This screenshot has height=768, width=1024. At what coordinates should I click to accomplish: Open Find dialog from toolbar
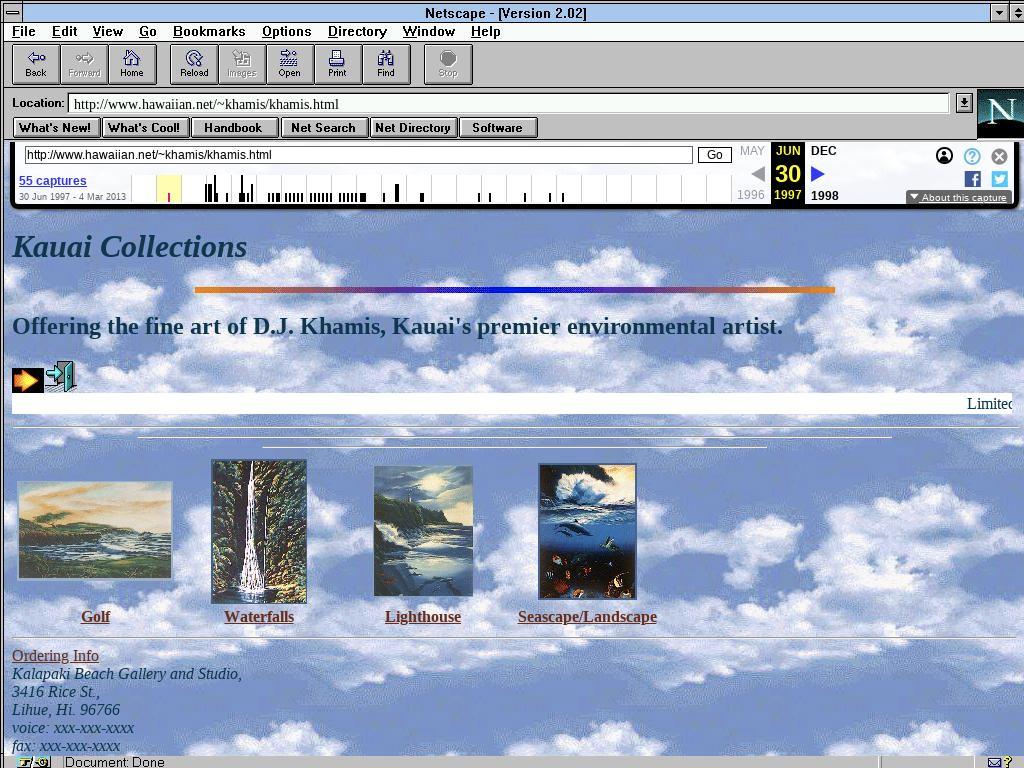tap(385, 64)
